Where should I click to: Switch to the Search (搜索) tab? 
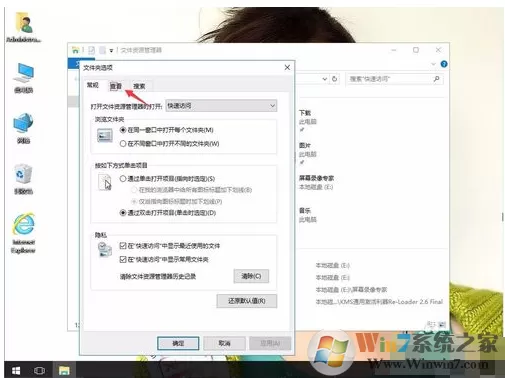[139, 86]
